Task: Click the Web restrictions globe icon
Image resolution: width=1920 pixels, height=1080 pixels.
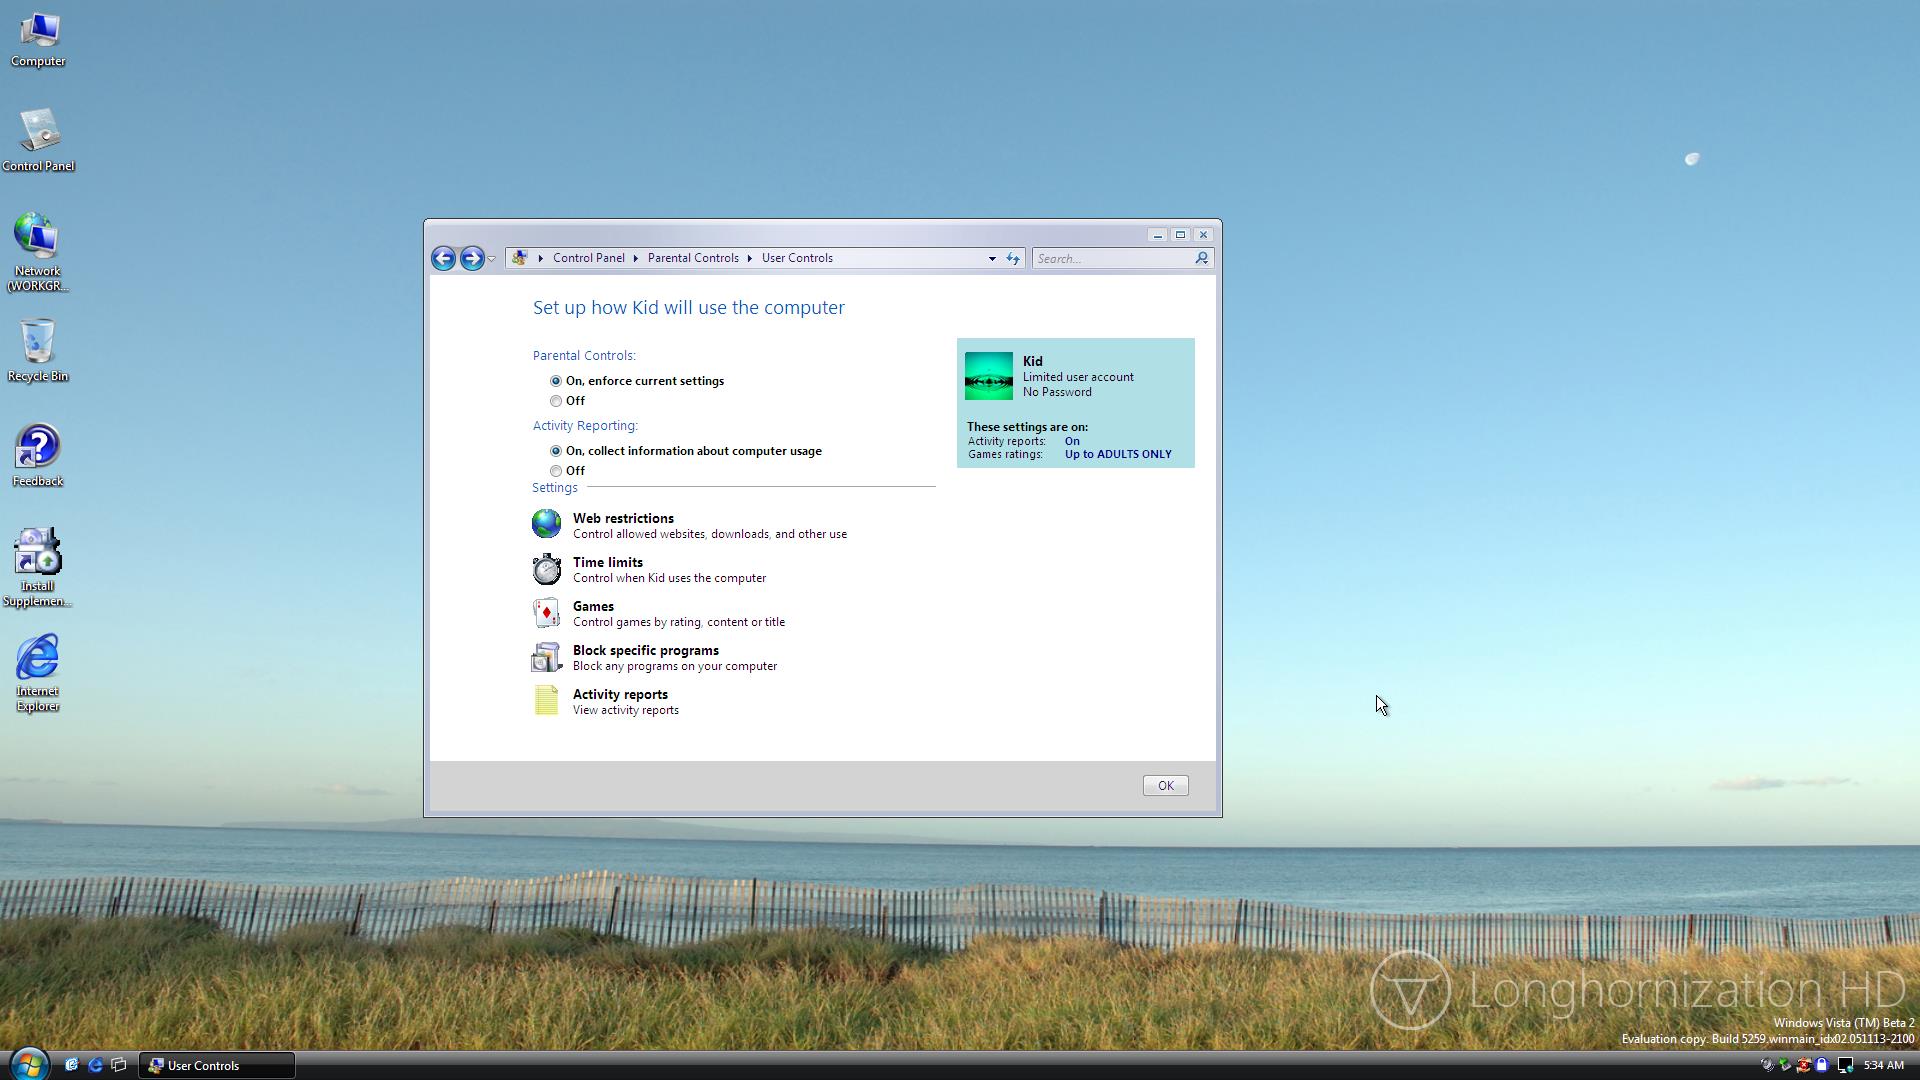Action: coord(546,524)
